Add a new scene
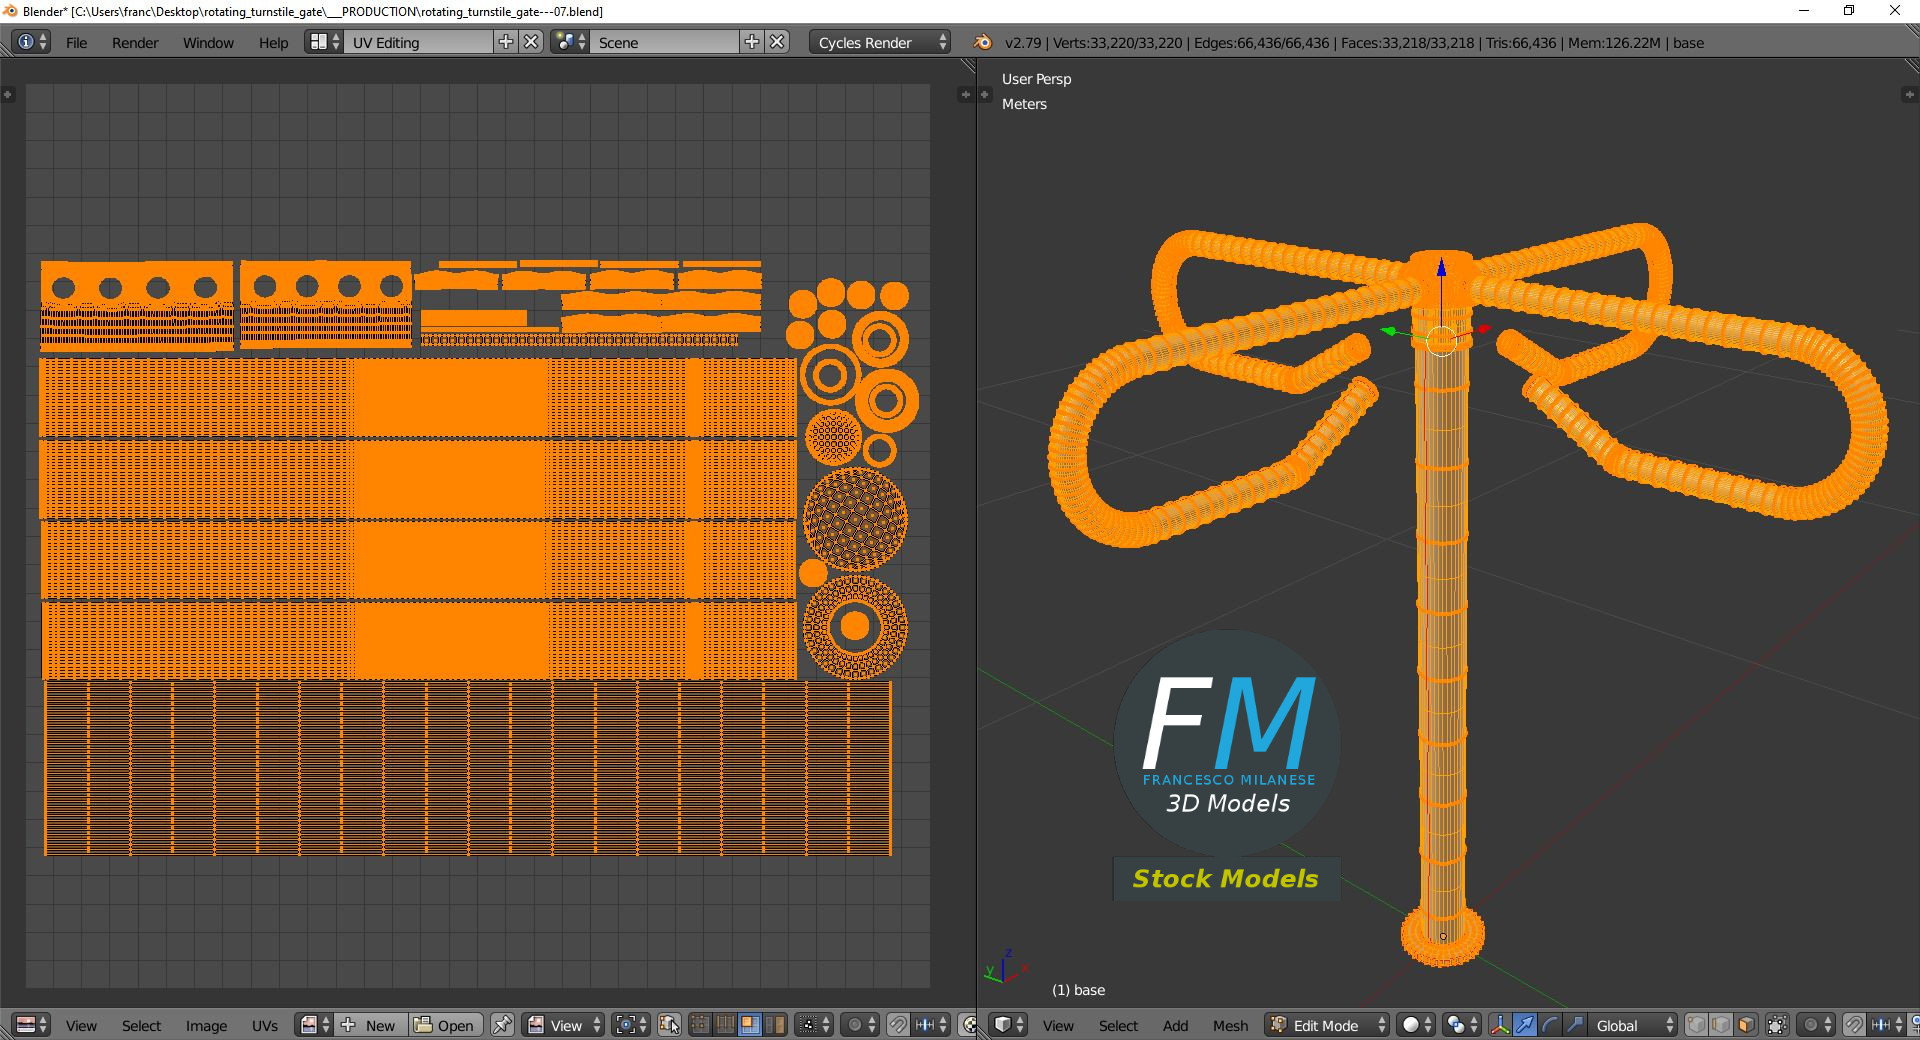 [x=752, y=42]
